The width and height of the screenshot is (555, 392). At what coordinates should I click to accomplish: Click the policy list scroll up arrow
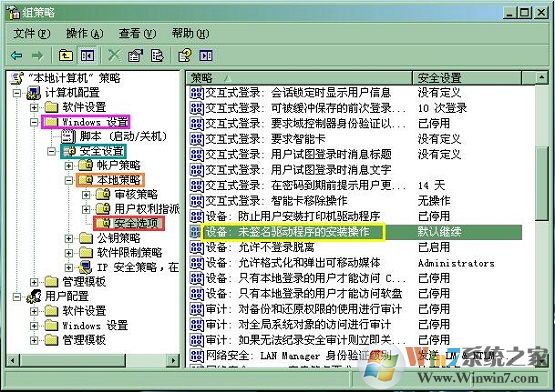click(541, 78)
